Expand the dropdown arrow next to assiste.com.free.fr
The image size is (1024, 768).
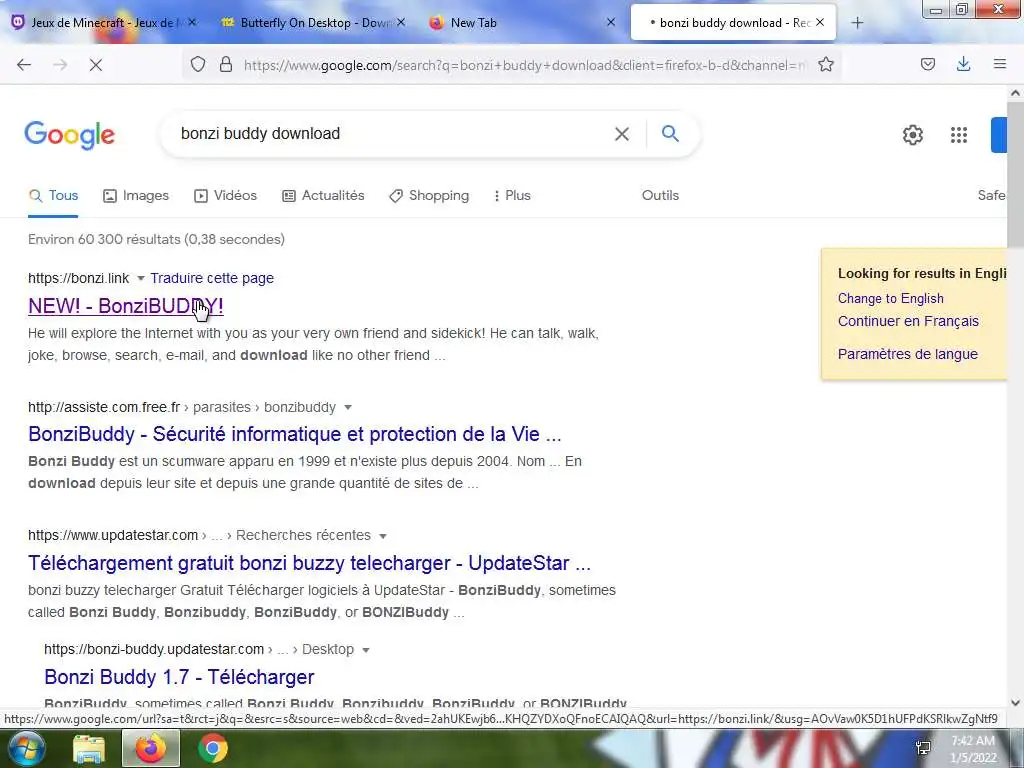pos(348,408)
